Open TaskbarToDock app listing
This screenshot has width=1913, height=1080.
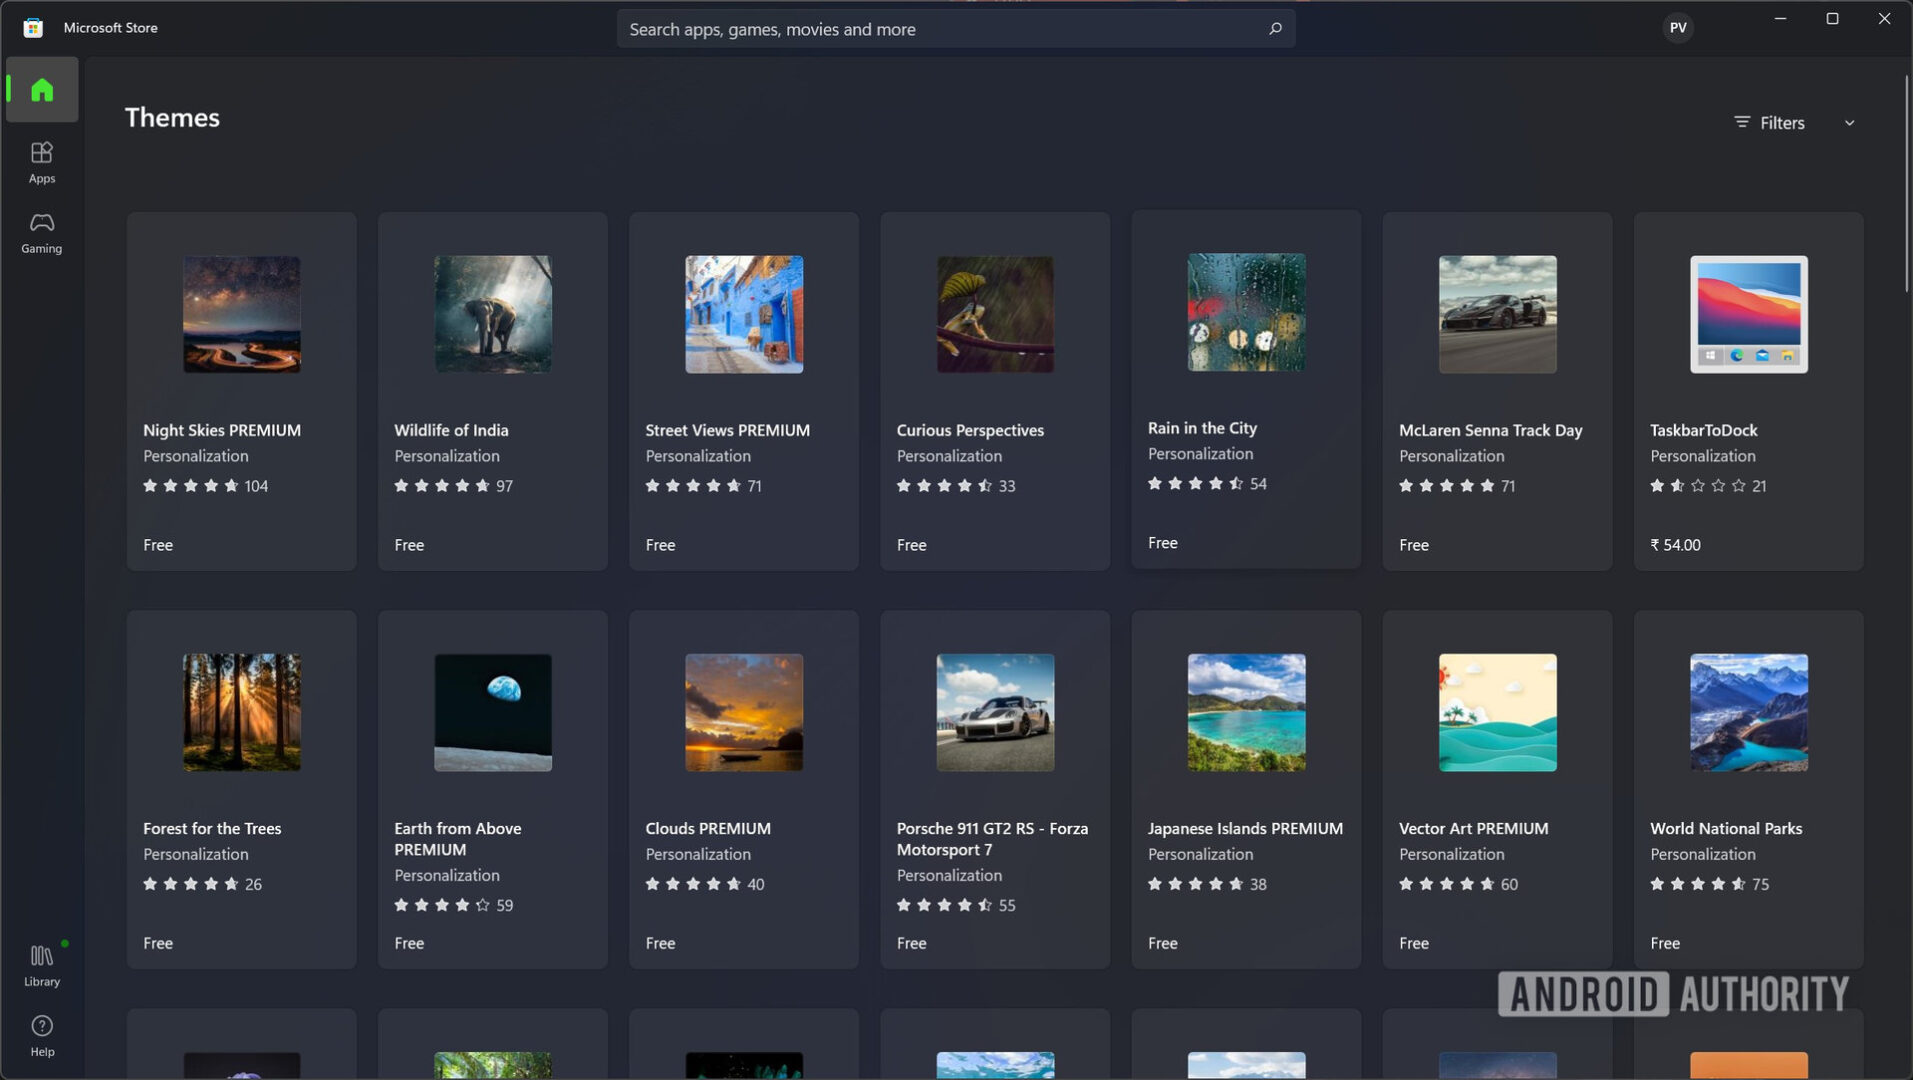[1747, 391]
